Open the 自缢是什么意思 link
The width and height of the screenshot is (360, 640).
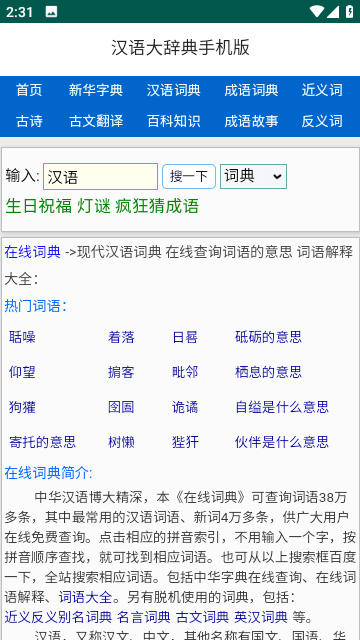pos(282,407)
